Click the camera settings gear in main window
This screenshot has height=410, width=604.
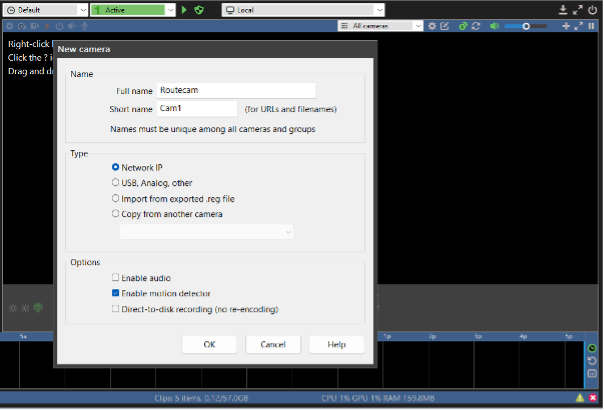point(10,26)
